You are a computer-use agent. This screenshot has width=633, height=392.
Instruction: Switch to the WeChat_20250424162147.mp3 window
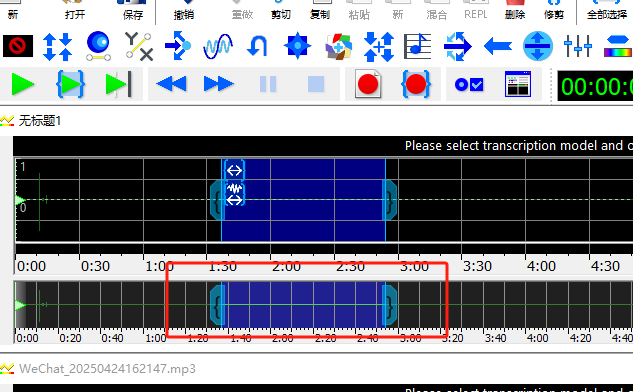(x=107, y=369)
